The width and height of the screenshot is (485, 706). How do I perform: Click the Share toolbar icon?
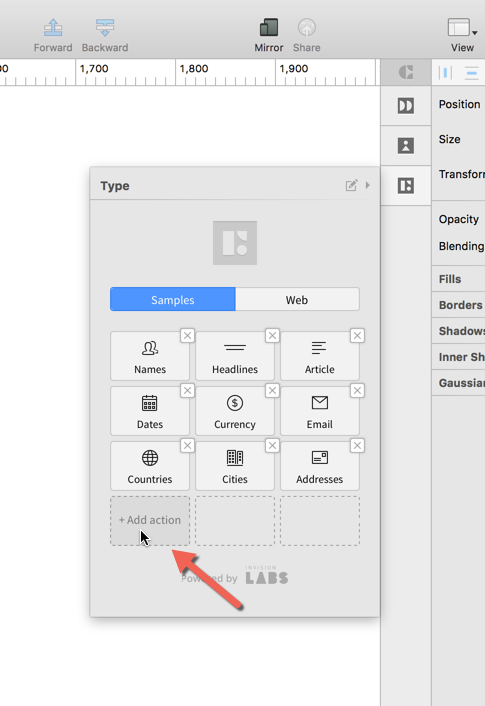307,35
